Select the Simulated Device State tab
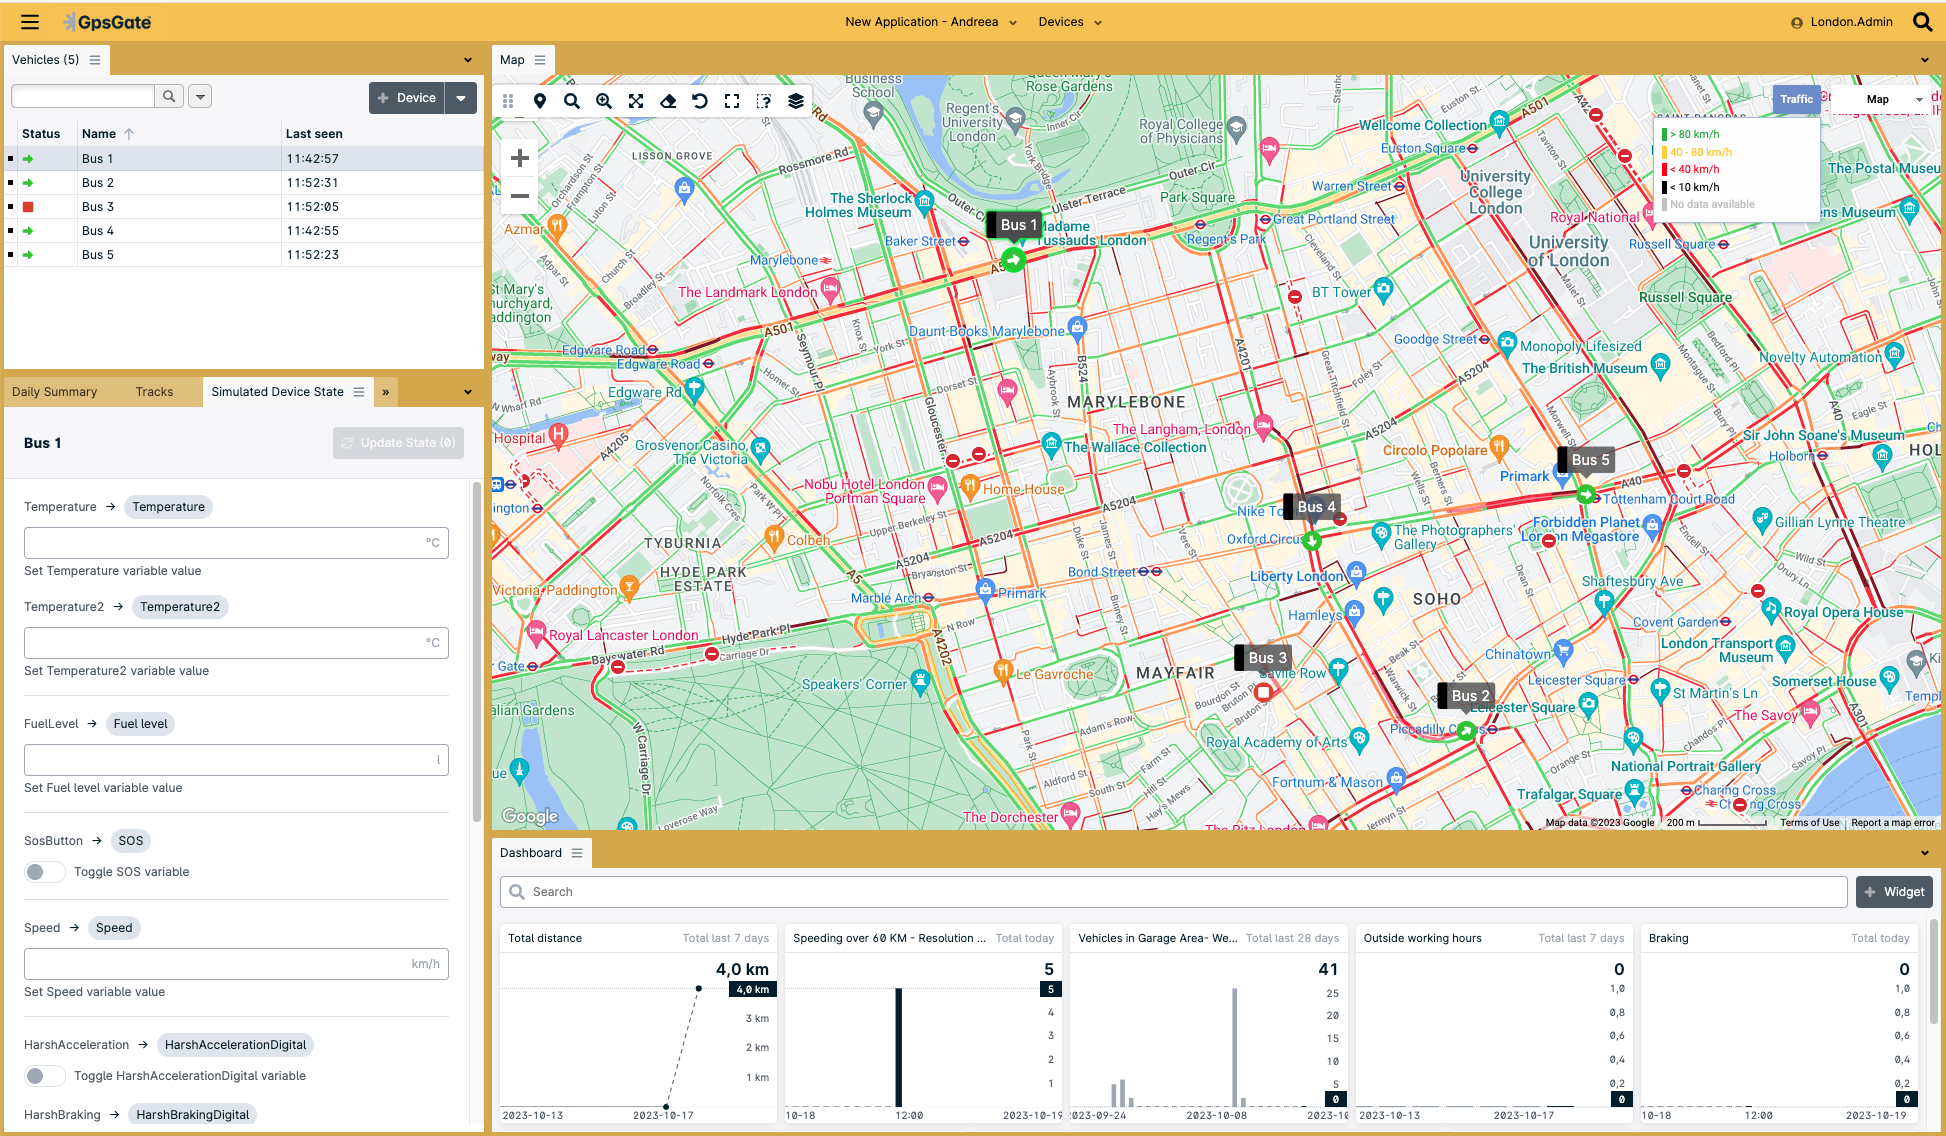This screenshot has height=1136, width=1946. (x=277, y=392)
